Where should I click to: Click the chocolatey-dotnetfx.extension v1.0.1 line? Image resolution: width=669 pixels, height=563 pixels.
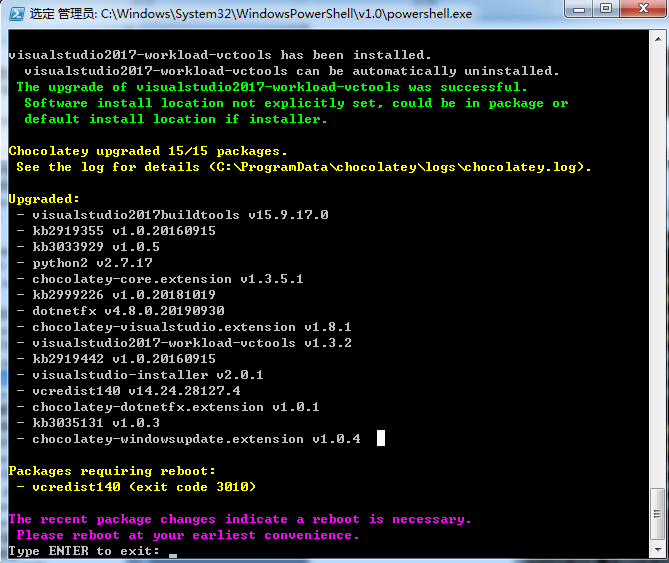tap(168, 406)
